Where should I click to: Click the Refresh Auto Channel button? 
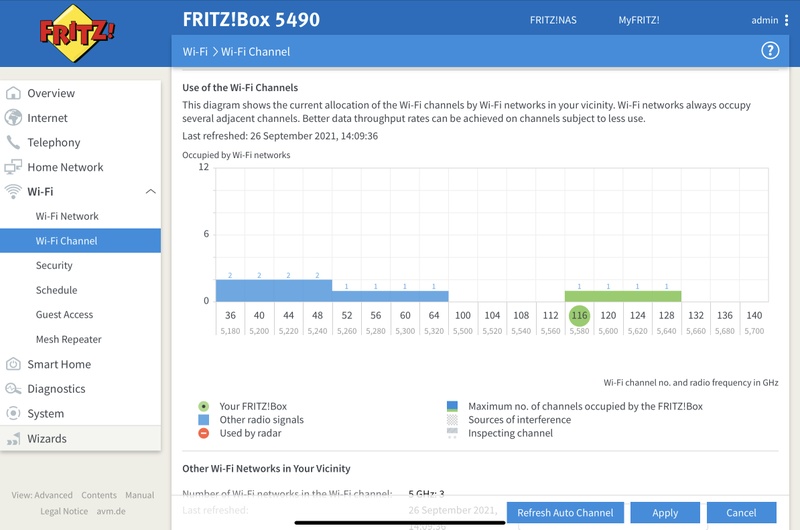565,513
